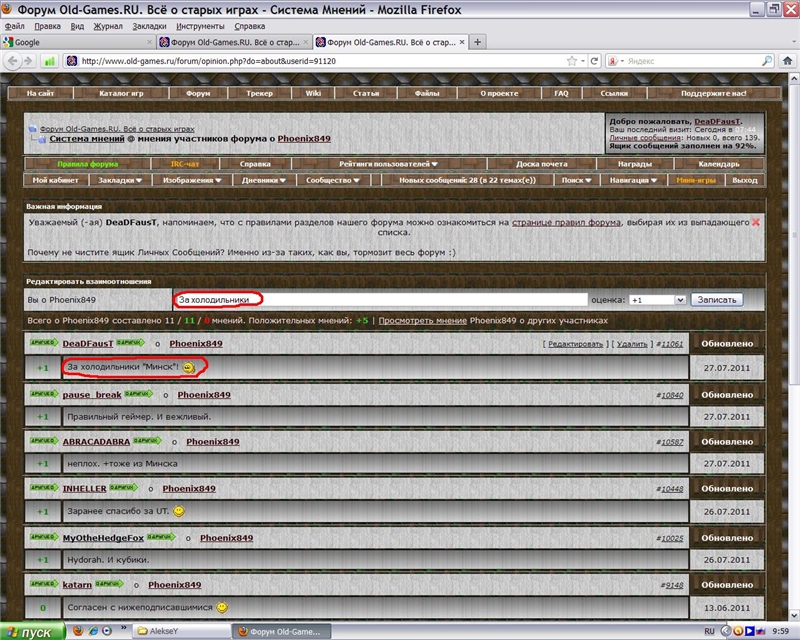
Task: Click the RU language indicator in the tray
Action: 709,631
